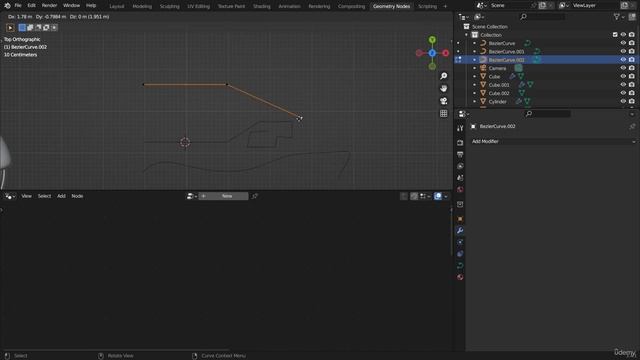Screen dimensions: 640x360
Task: Toggle exclude checkbox for Collection
Action: click(x=615, y=35)
